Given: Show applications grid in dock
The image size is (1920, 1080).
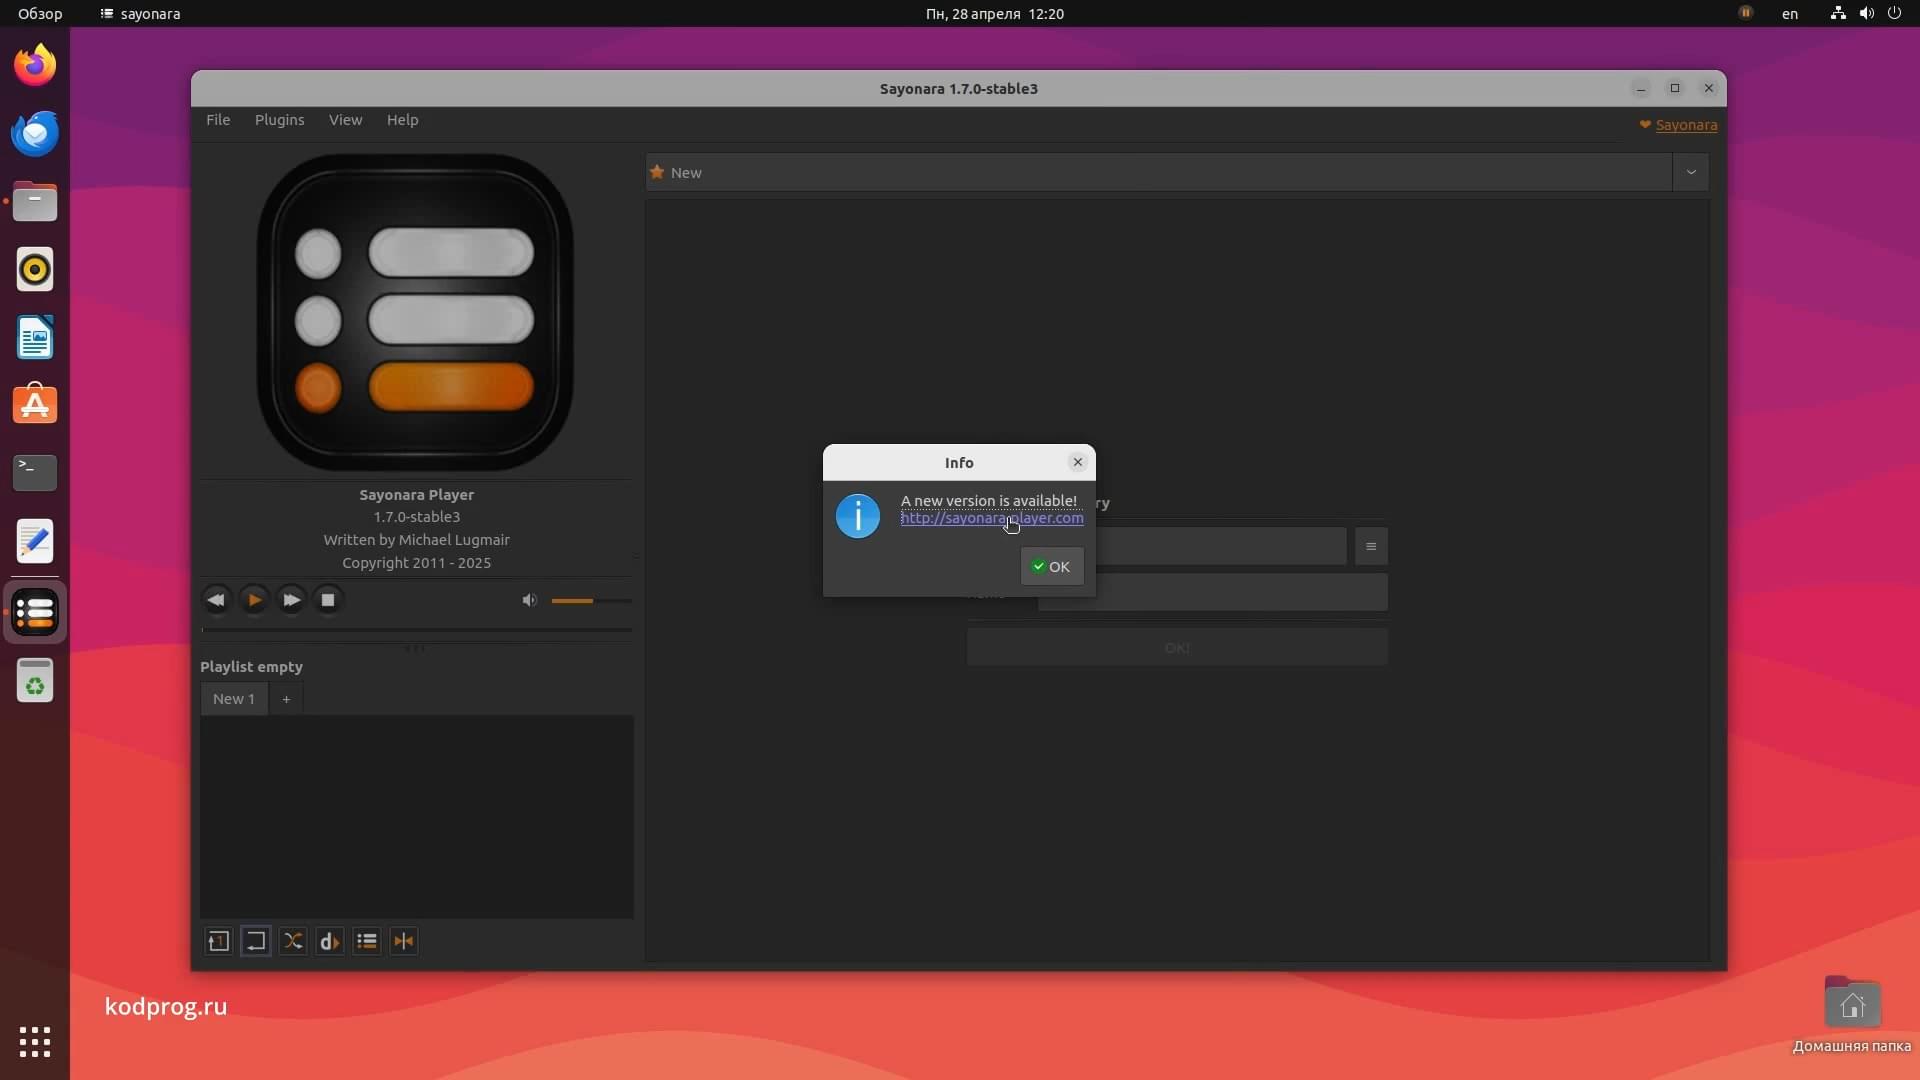Looking at the screenshot, I should click(35, 1042).
